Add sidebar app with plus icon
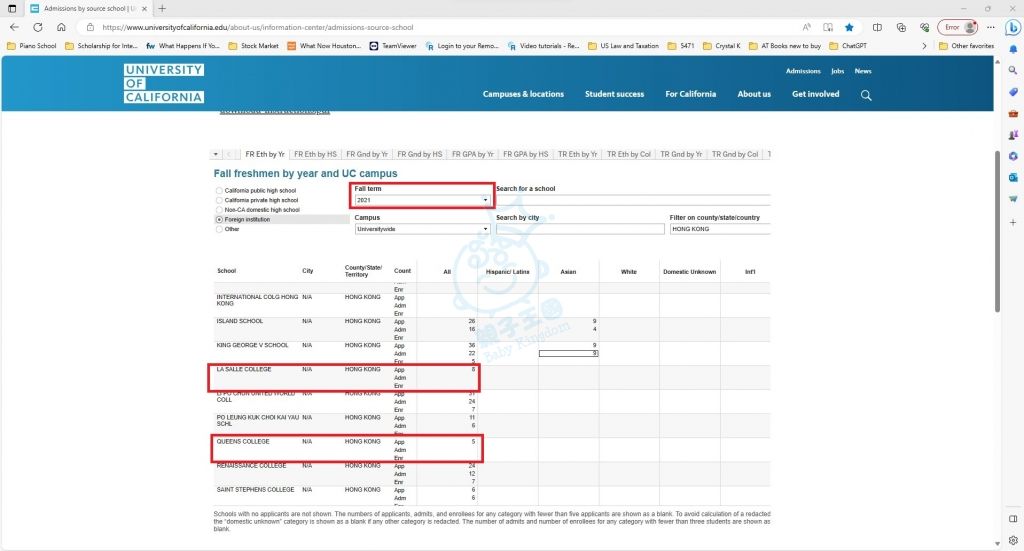Image resolution: width=1024 pixels, height=551 pixels. coord(1013,223)
